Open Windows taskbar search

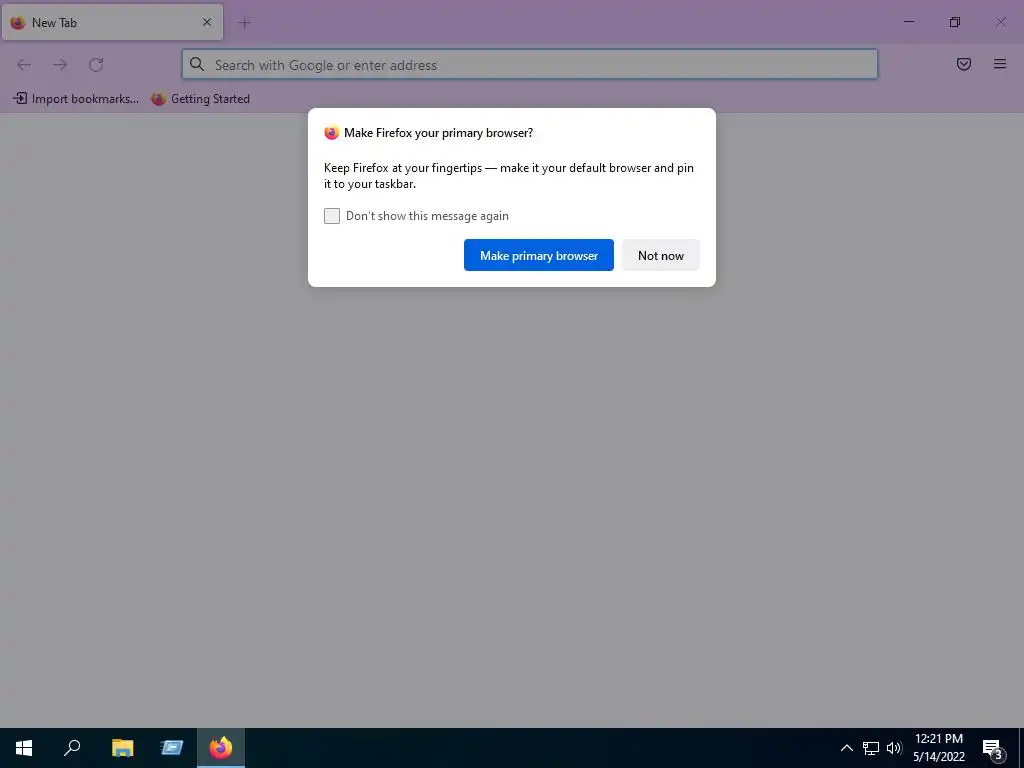tap(72, 748)
